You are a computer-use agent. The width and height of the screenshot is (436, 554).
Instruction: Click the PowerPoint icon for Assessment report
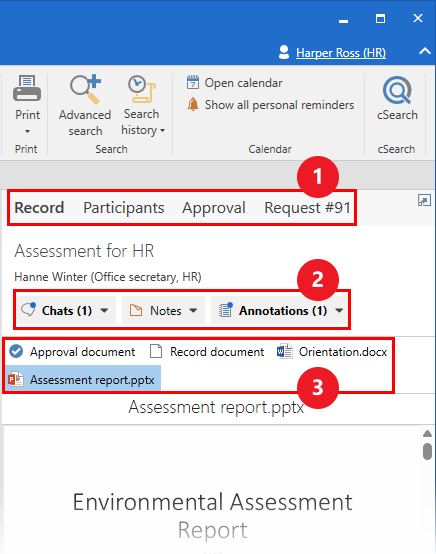tap(16, 380)
